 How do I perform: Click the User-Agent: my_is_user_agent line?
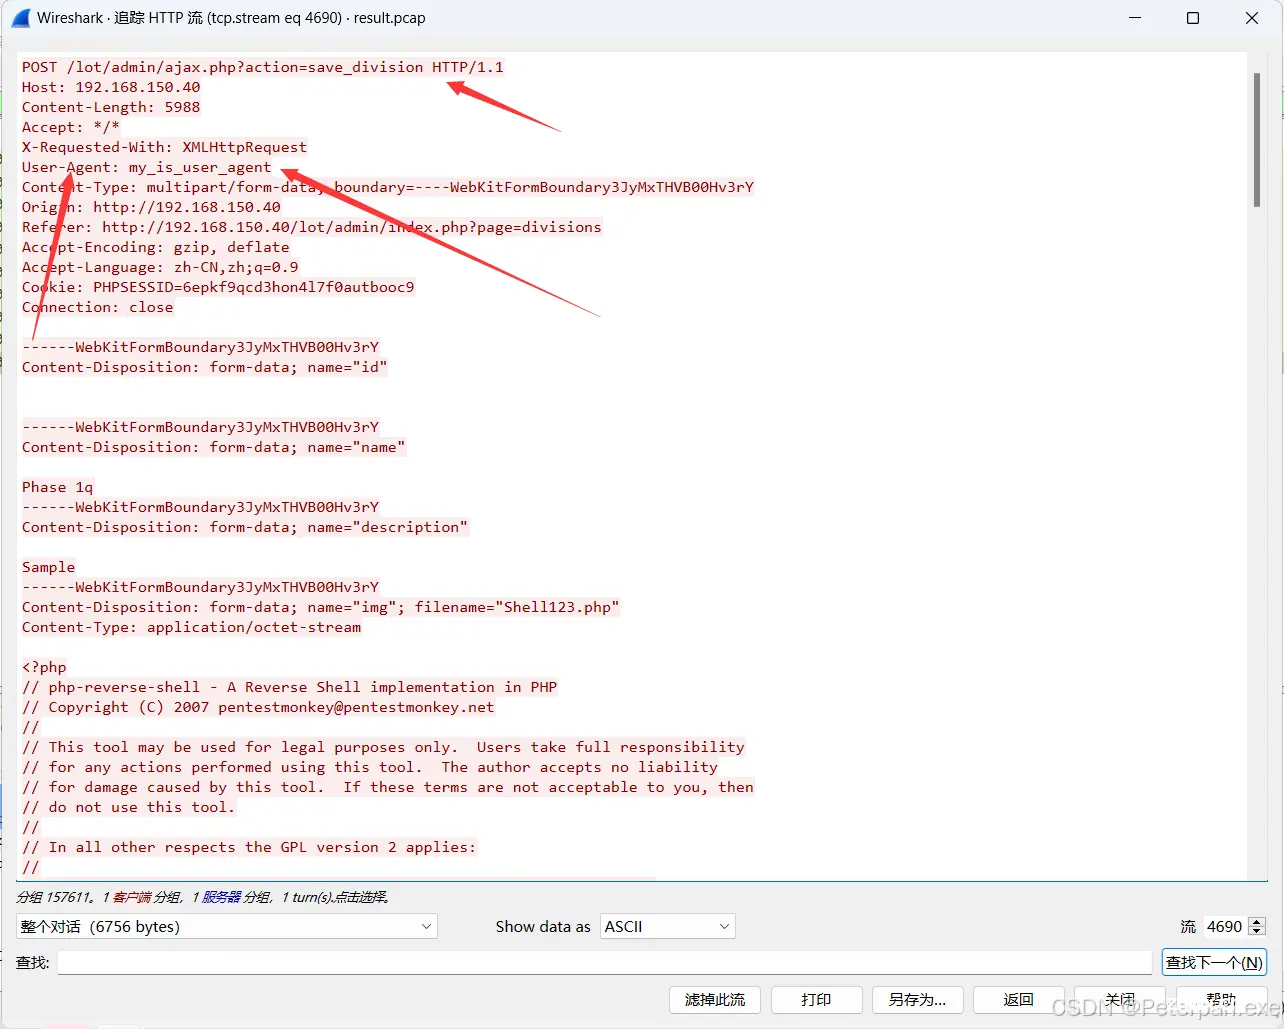coord(146,167)
